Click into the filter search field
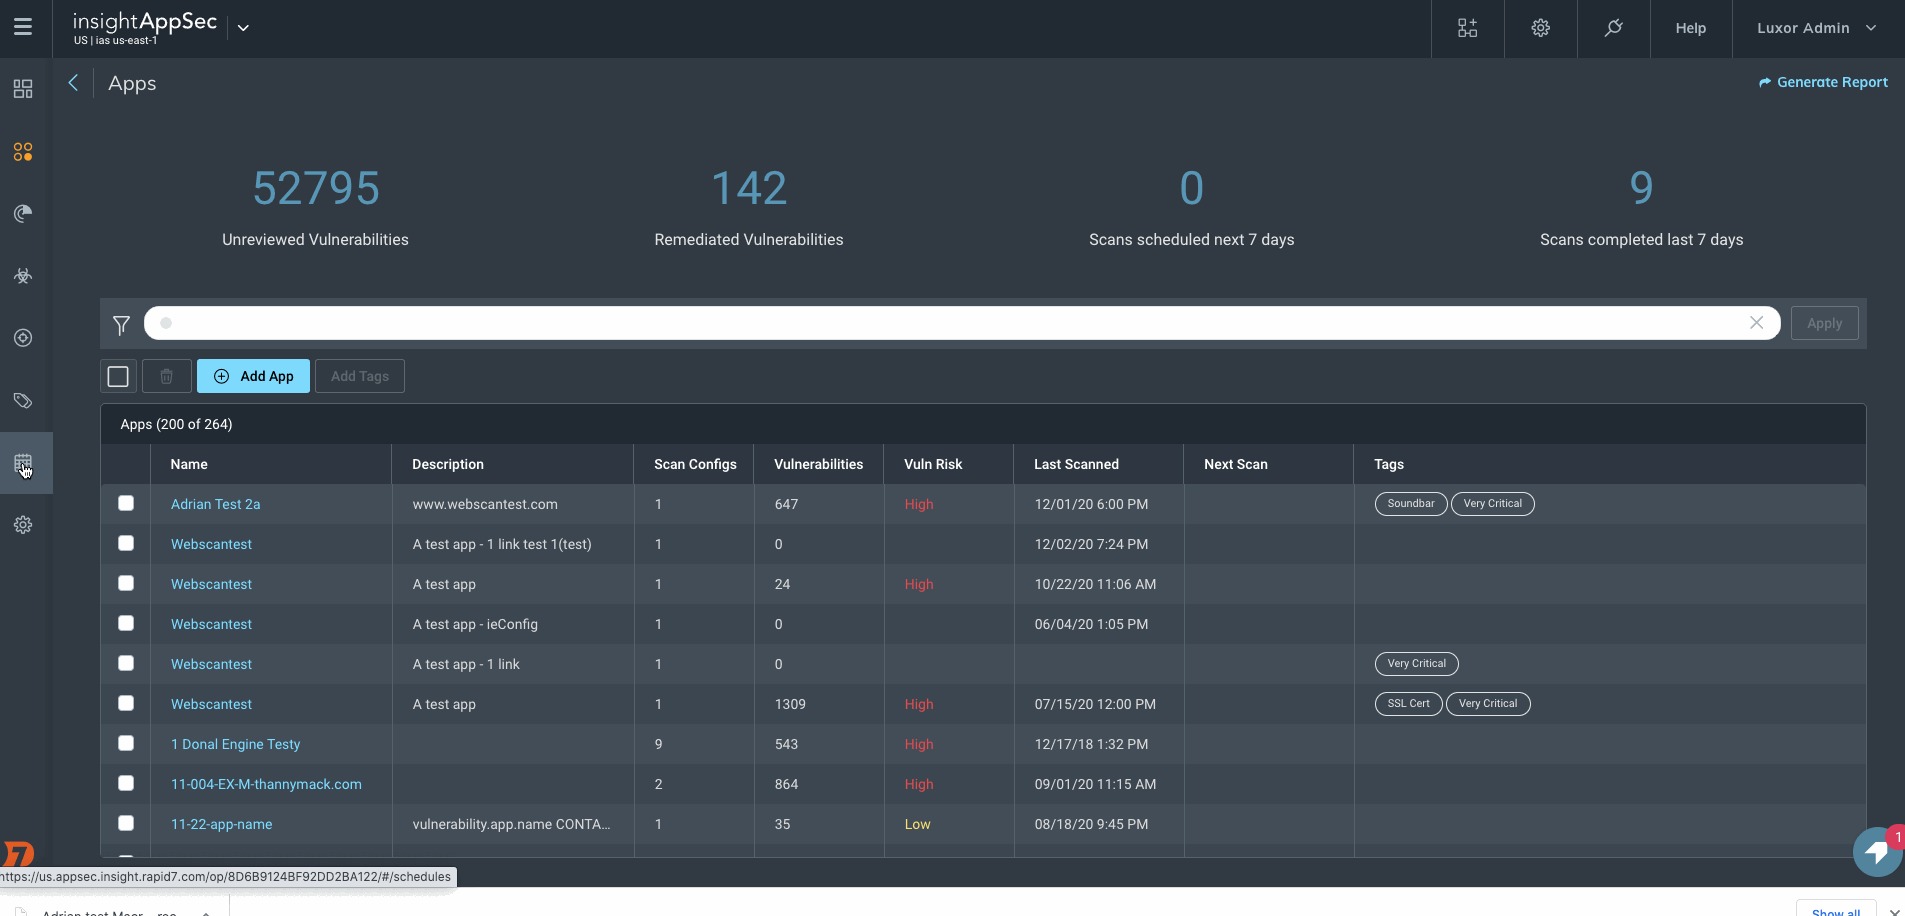Screen dimensions: 1905x916 [960, 323]
